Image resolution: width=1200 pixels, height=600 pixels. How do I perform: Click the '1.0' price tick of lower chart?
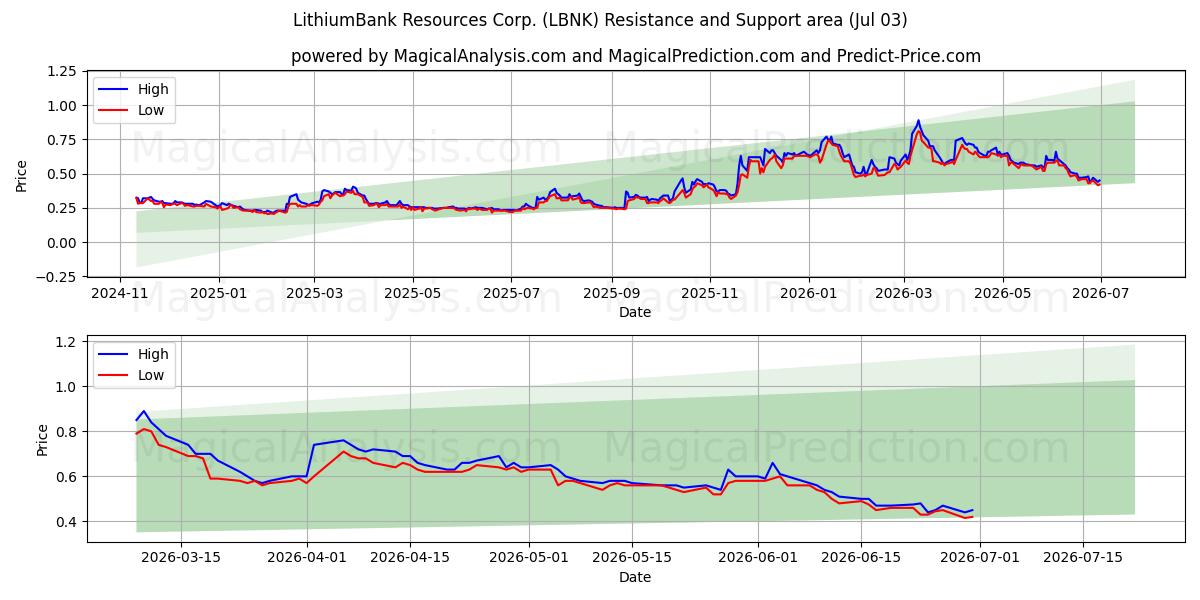tap(67, 387)
